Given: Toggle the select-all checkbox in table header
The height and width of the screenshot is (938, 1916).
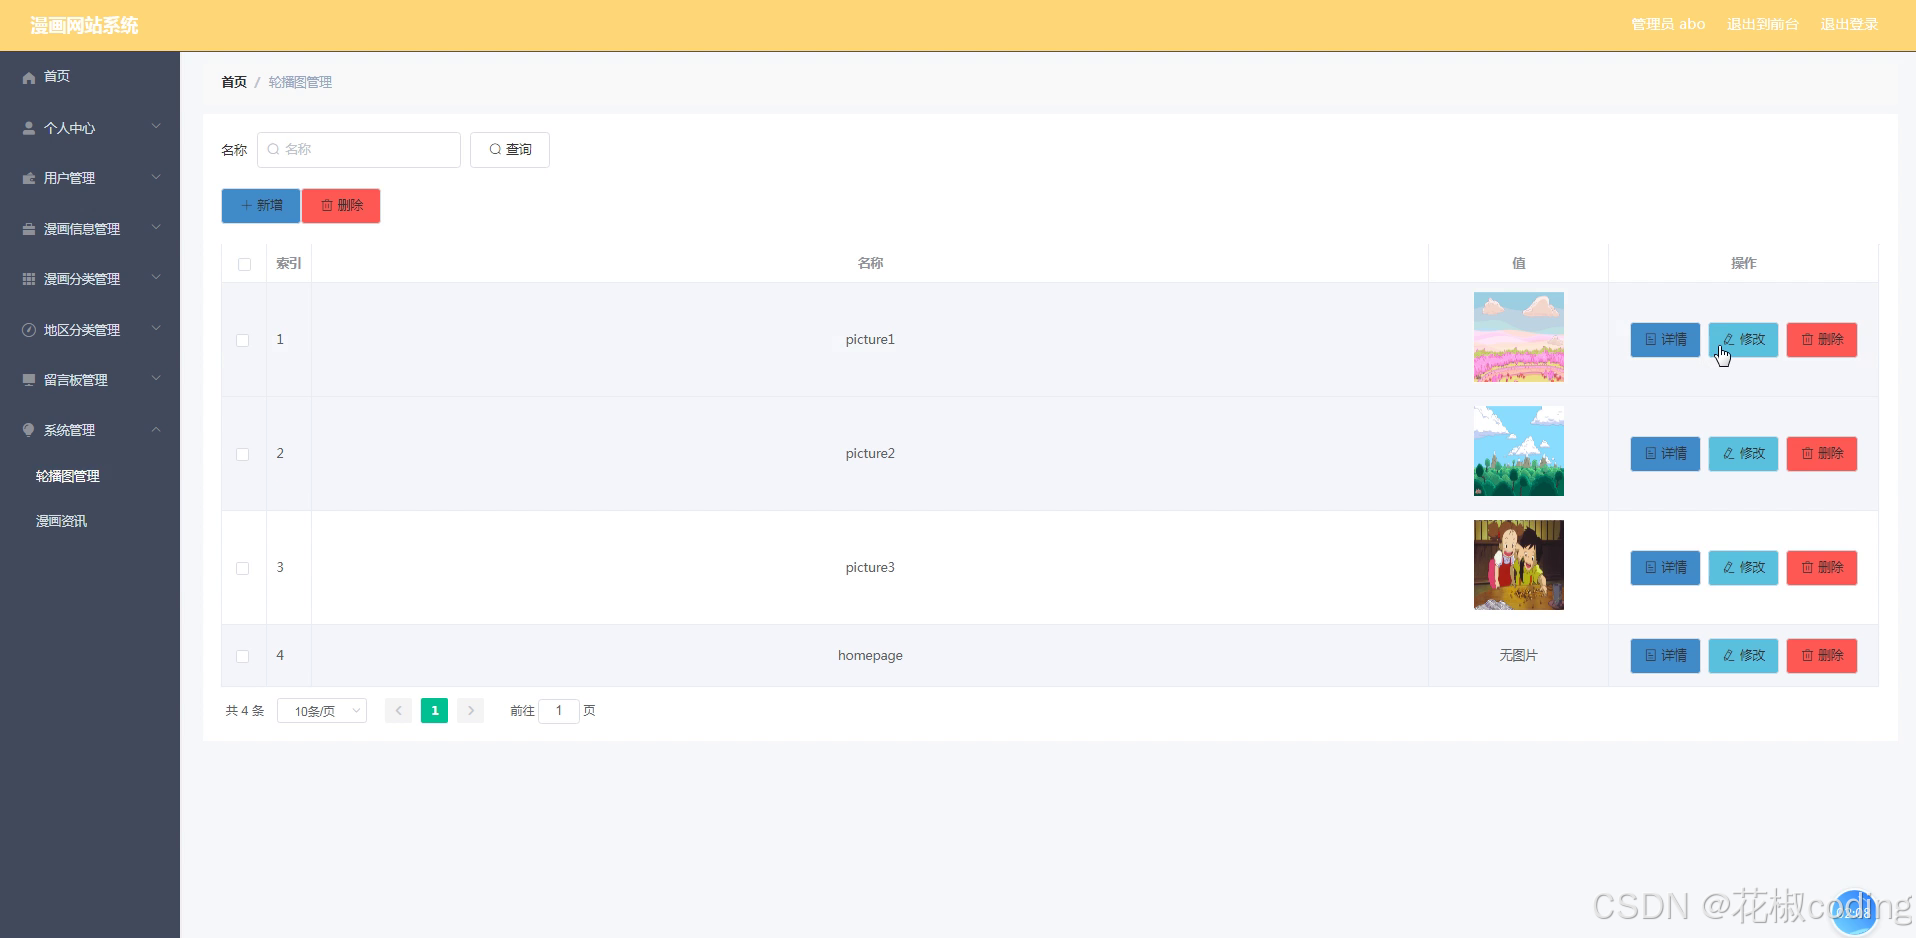Looking at the screenshot, I should (x=244, y=264).
